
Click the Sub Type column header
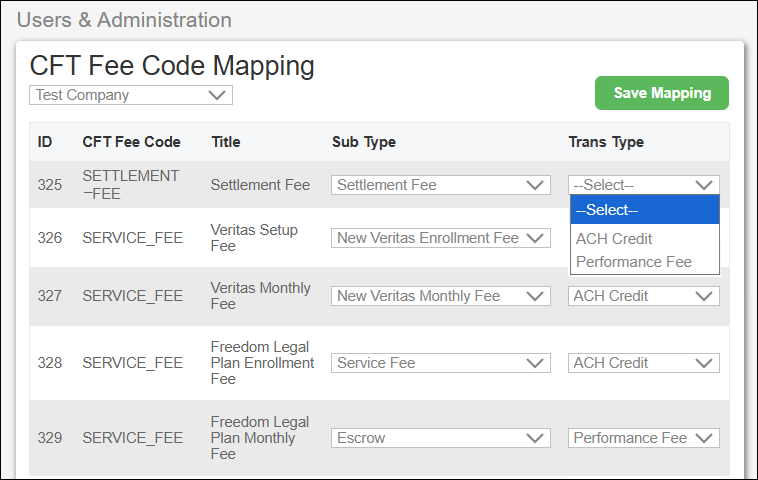(x=364, y=142)
